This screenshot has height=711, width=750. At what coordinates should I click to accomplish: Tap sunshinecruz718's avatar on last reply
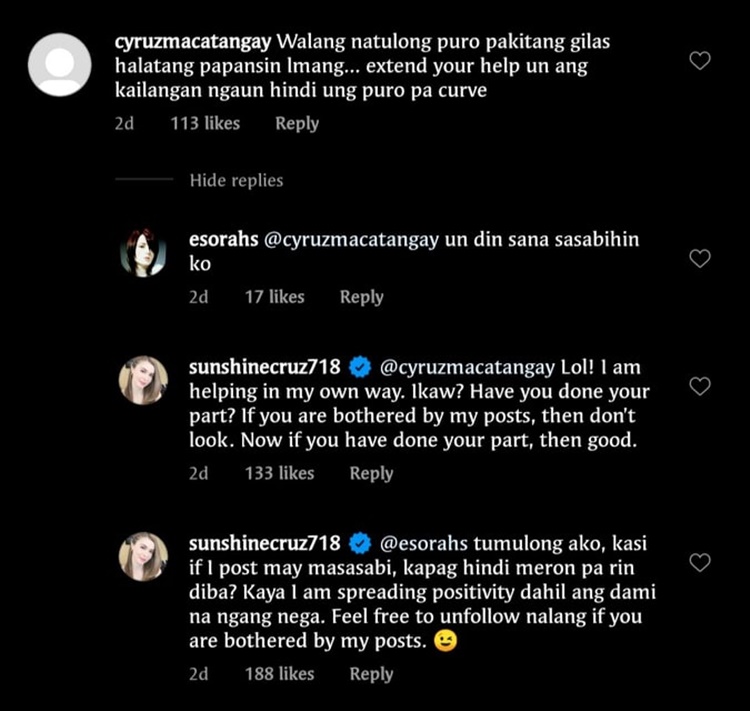(143, 556)
